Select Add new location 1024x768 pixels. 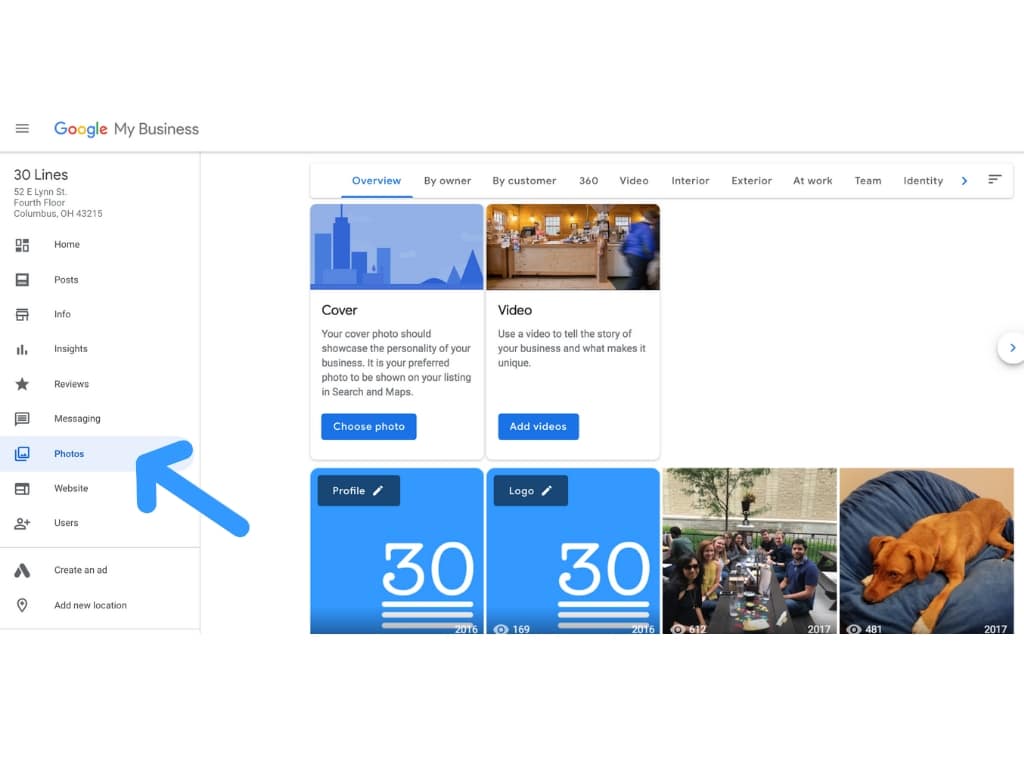tap(98, 605)
